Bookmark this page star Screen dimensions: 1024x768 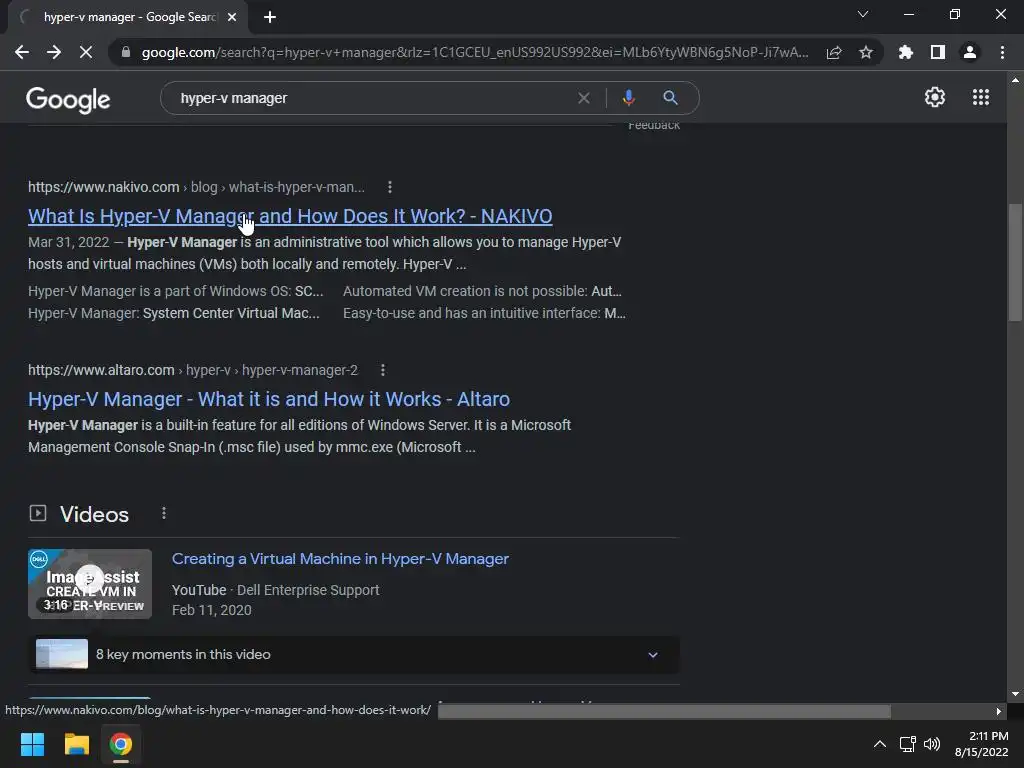(x=866, y=52)
